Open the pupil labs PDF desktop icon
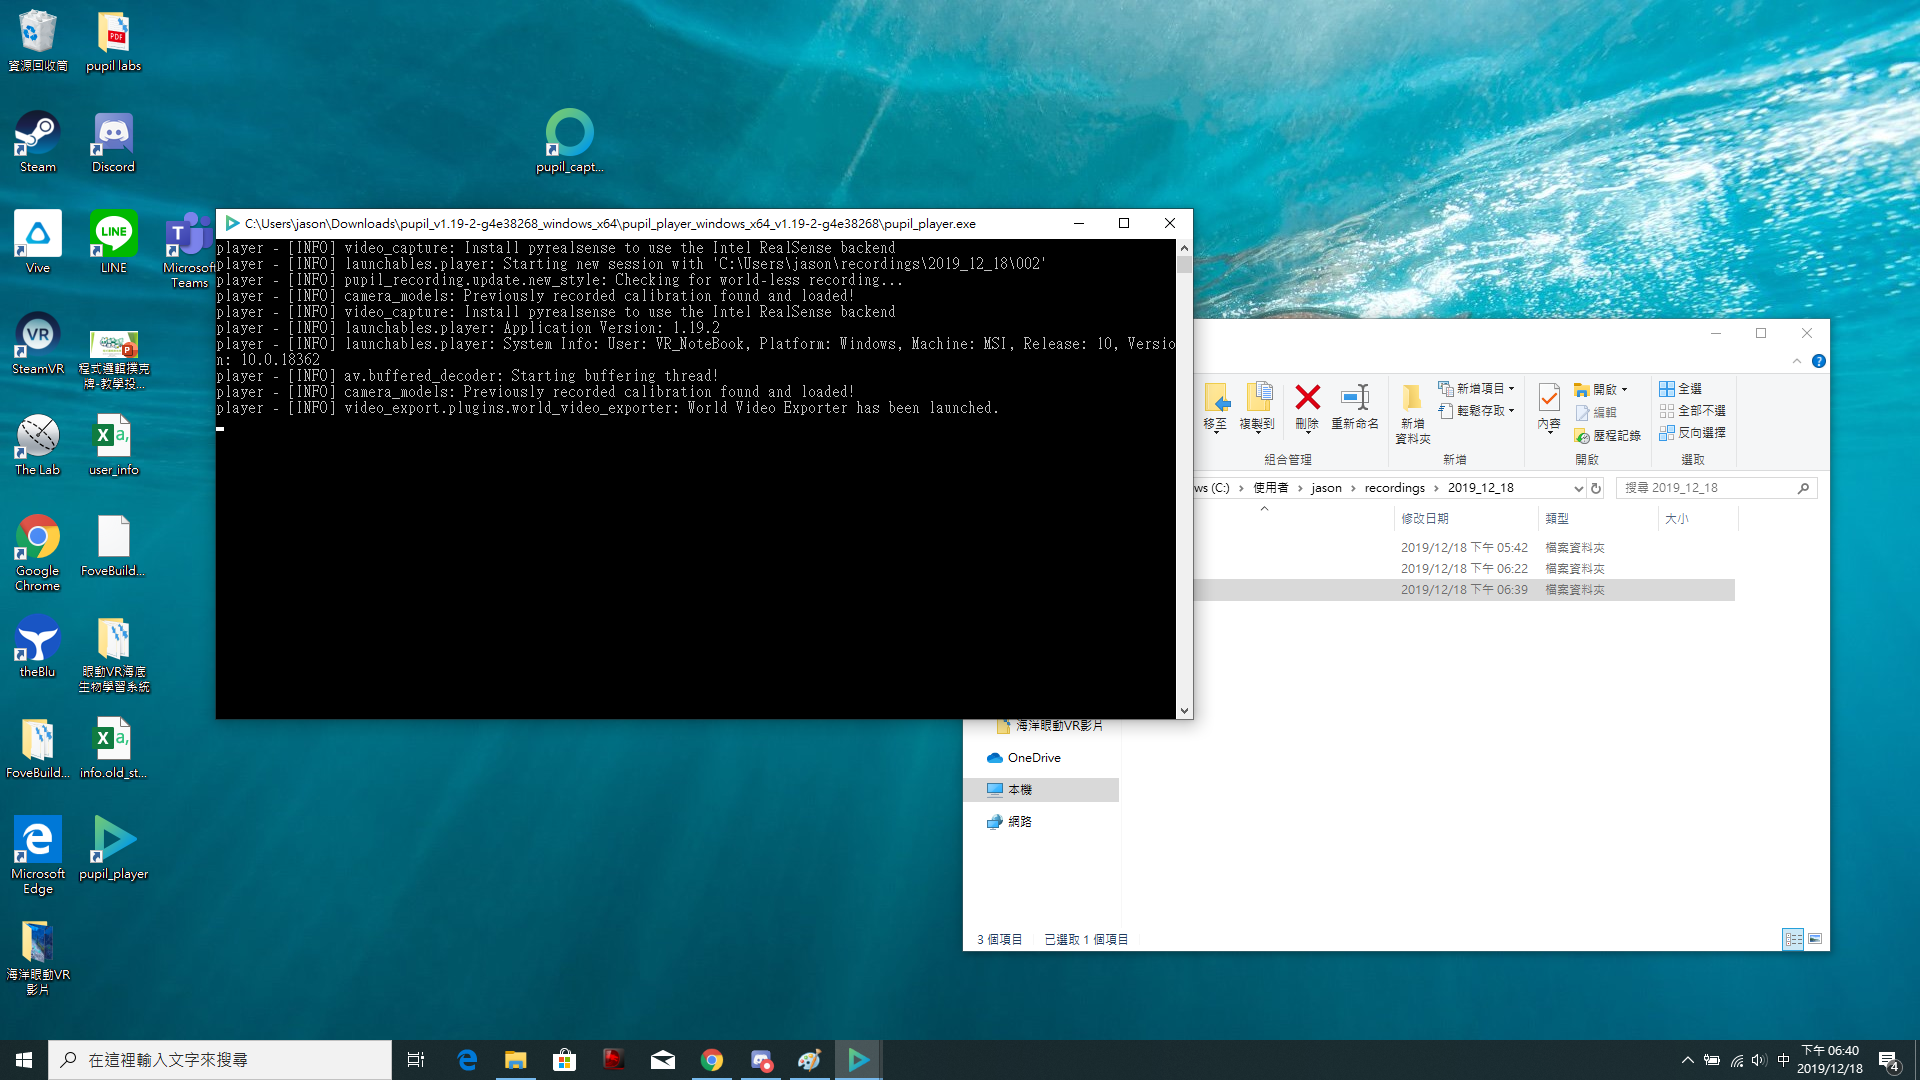 pos(113,40)
